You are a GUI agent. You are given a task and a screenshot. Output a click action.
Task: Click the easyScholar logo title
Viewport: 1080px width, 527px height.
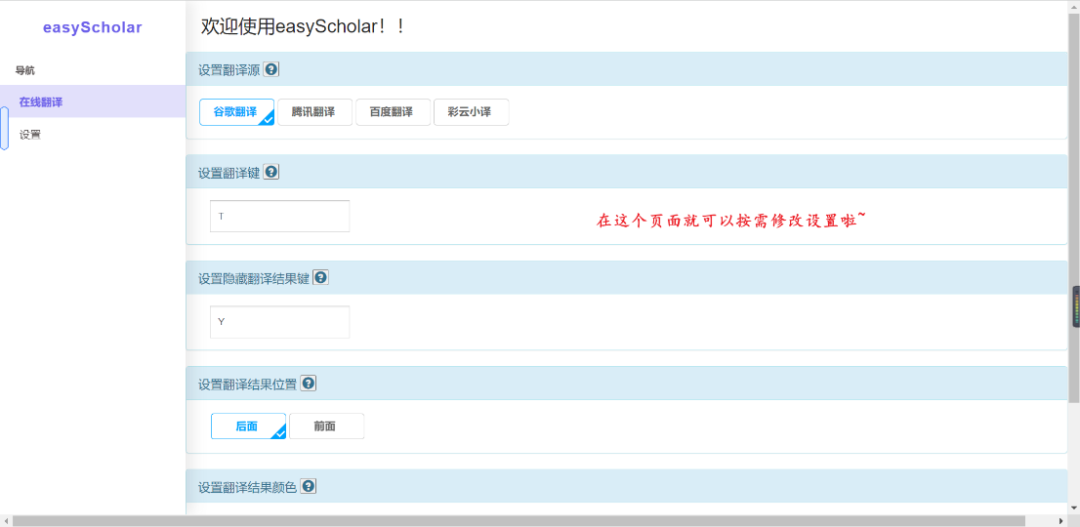(x=92, y=28)
